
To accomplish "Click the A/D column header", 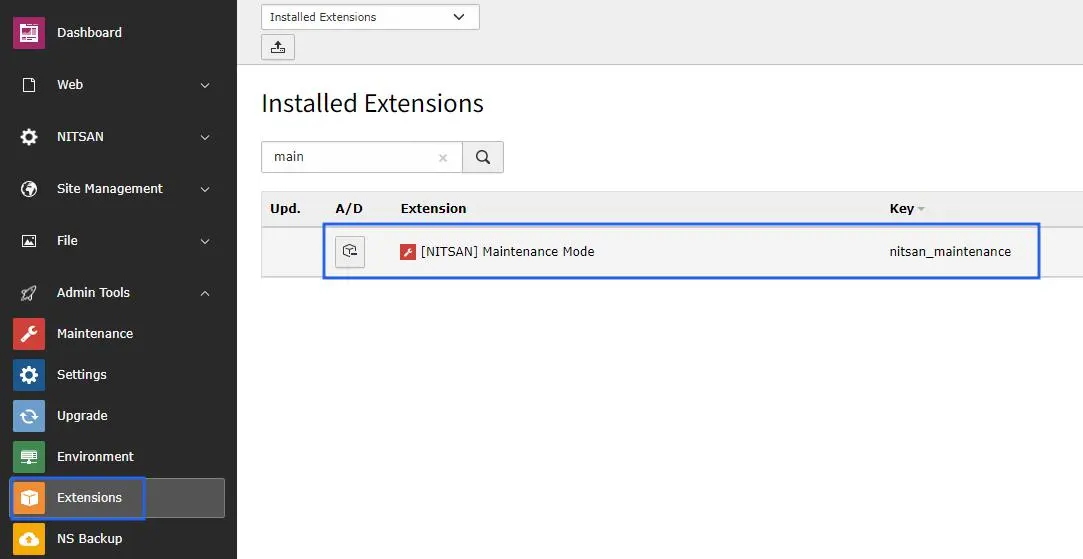I will [349, 209].
